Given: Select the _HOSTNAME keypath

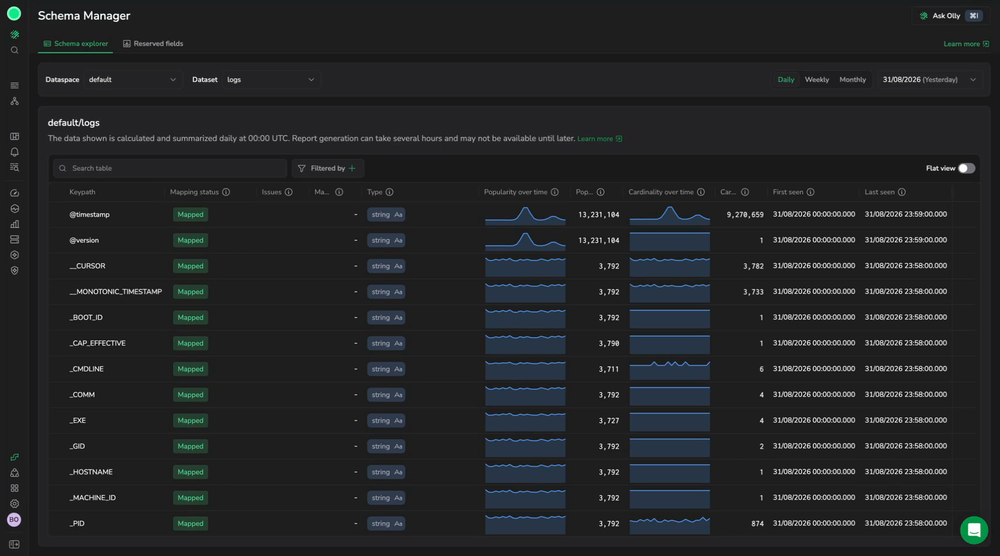Looking at the screenshot, I should click(x=91, y=472).
